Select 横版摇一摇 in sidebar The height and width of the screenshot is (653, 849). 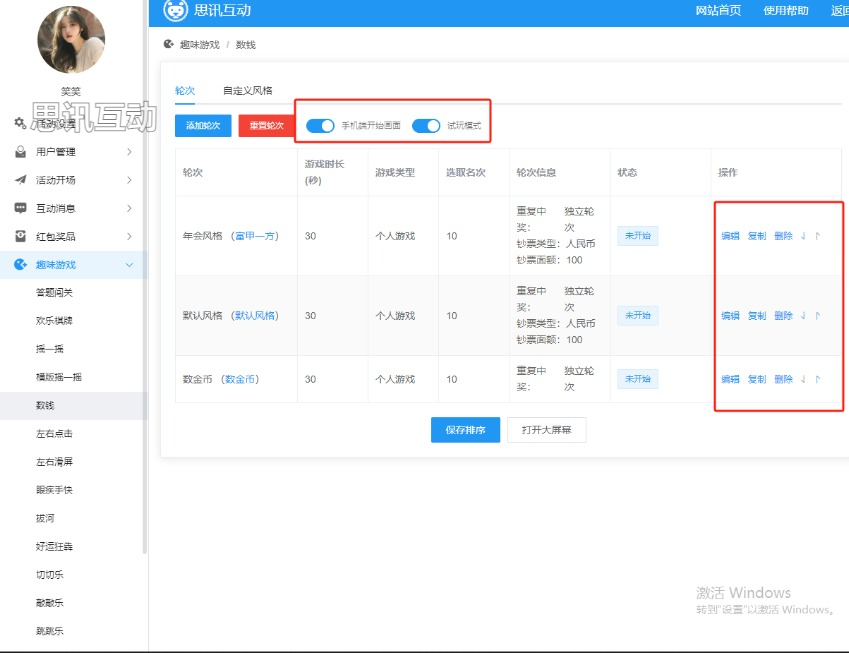58,377
